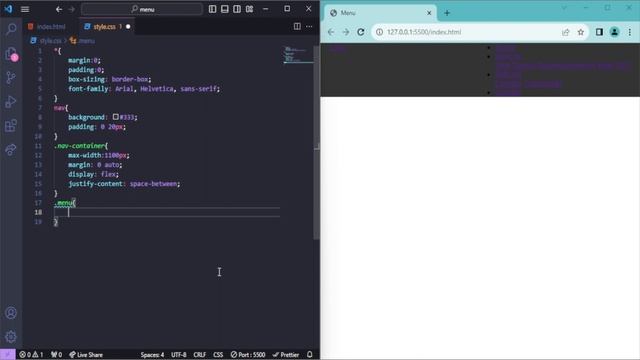Toggle bottom panel layout icon

click(224, 9)
